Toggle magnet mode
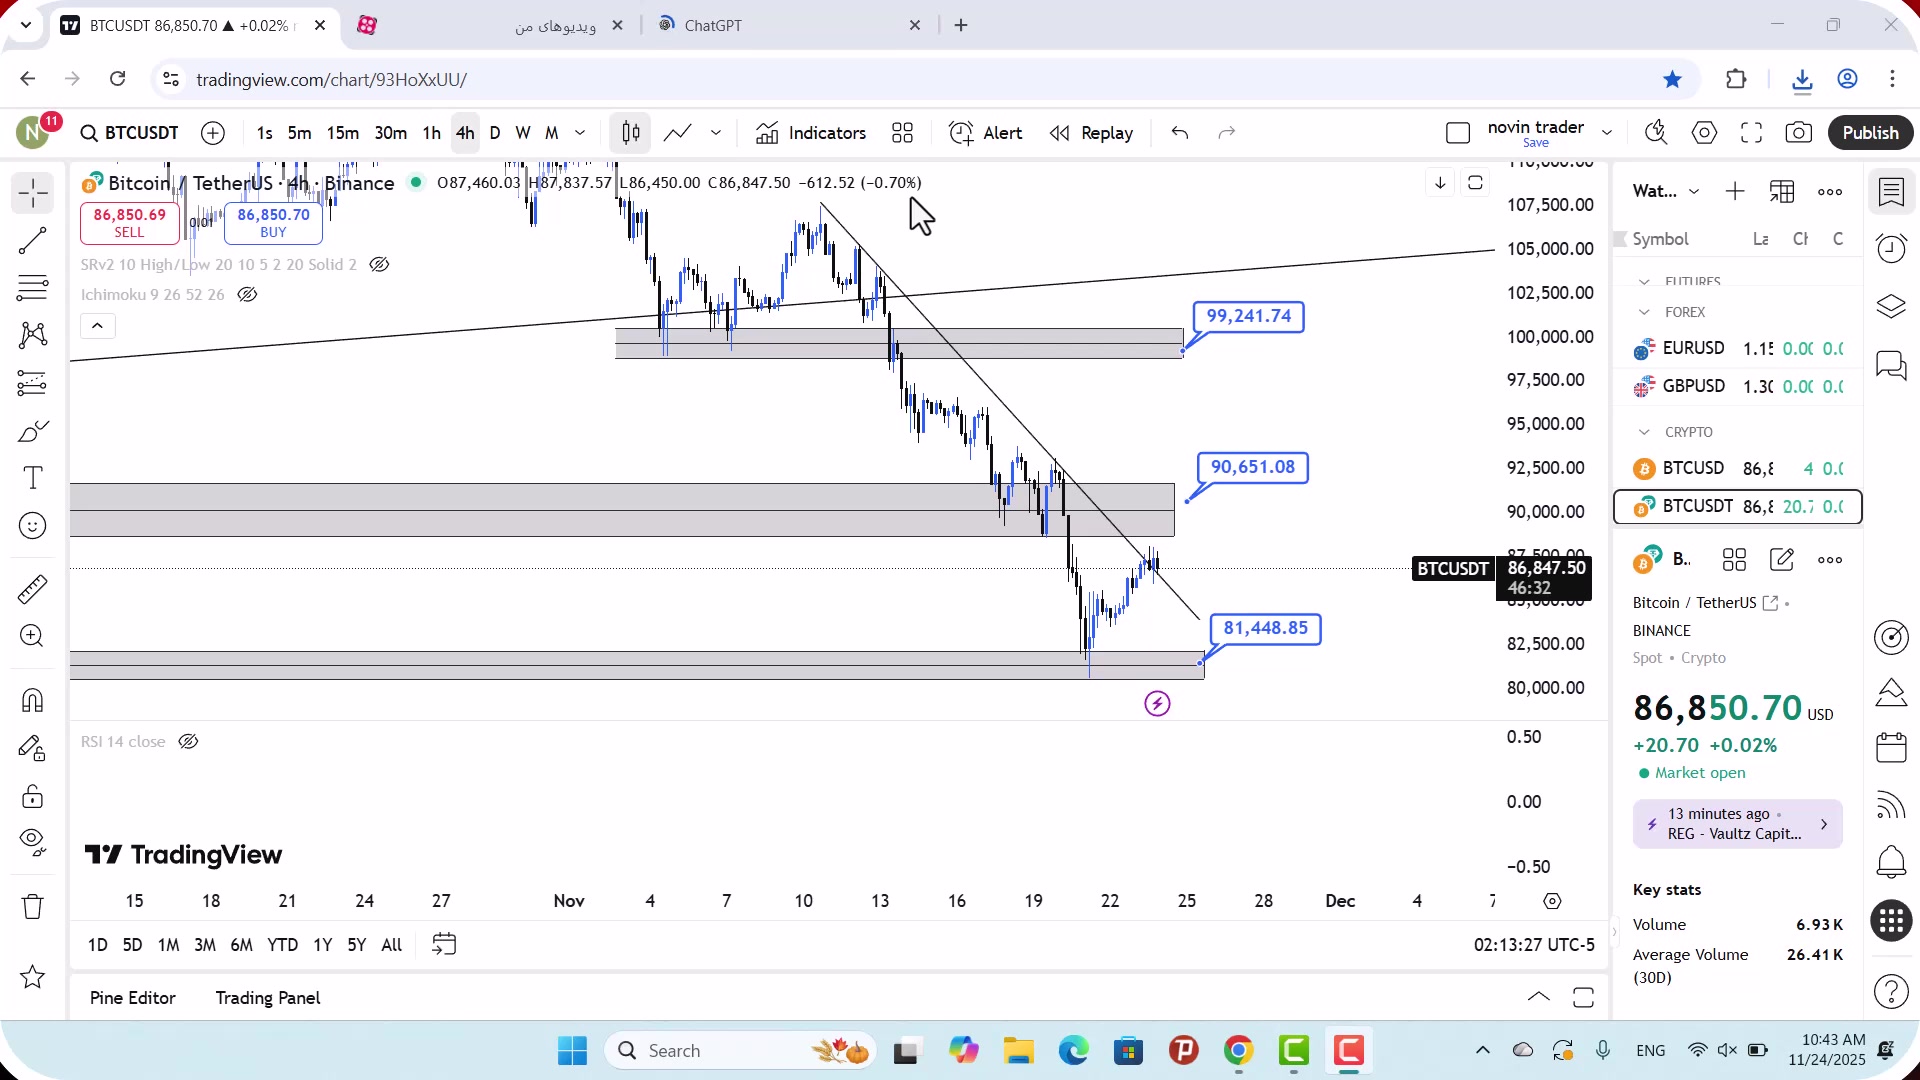The width and height of the screenshot is (1920, 1080). click(32, 700)
